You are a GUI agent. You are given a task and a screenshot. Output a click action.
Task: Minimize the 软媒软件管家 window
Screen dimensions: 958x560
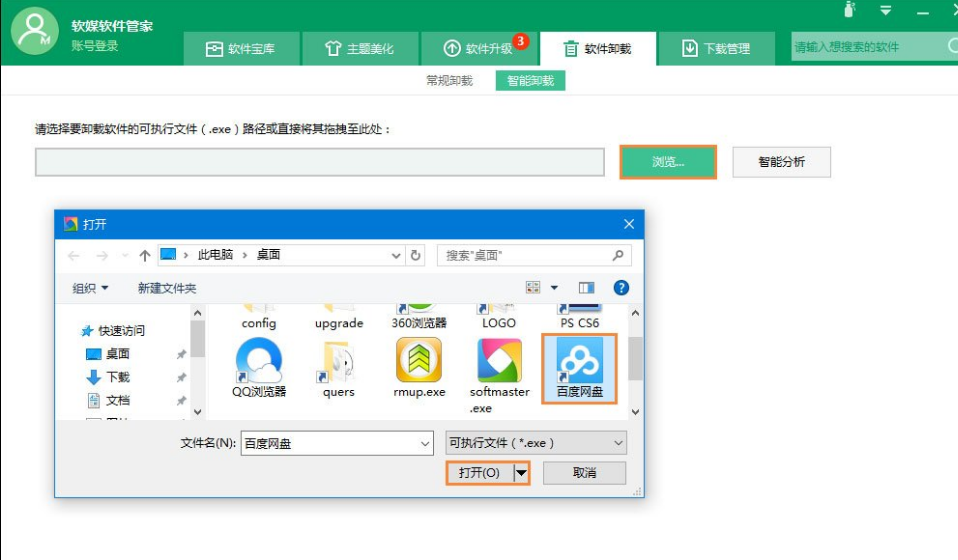(923, 12)
